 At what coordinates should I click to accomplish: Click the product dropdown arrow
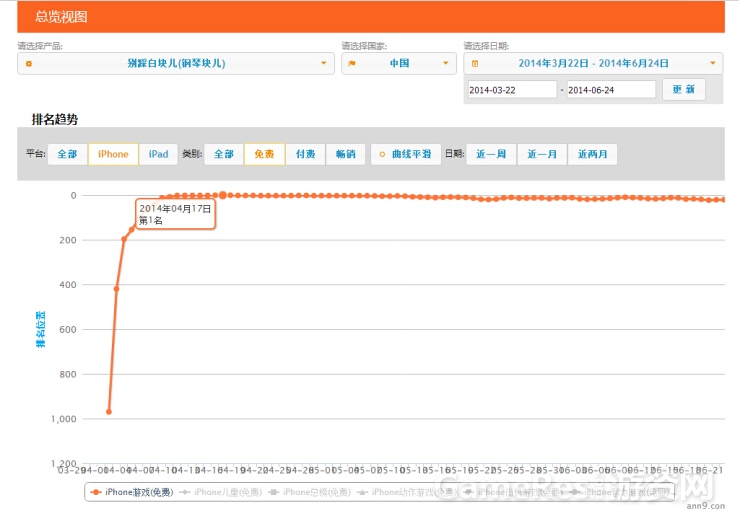[324, 63]
